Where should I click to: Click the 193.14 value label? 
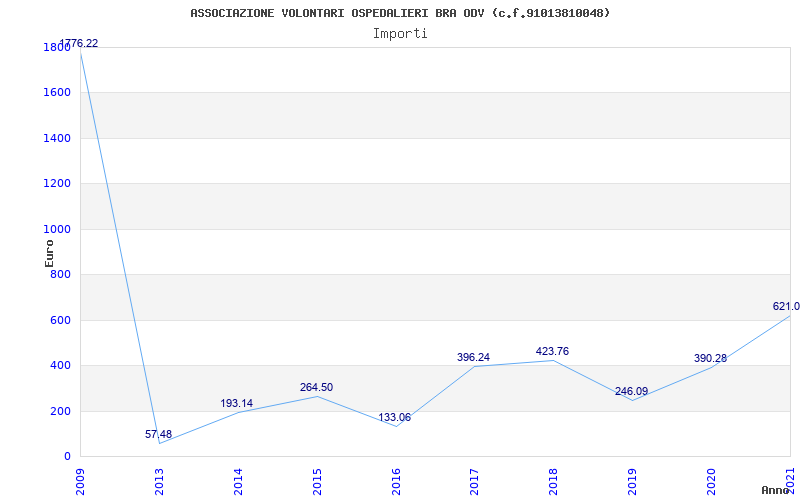237,404
